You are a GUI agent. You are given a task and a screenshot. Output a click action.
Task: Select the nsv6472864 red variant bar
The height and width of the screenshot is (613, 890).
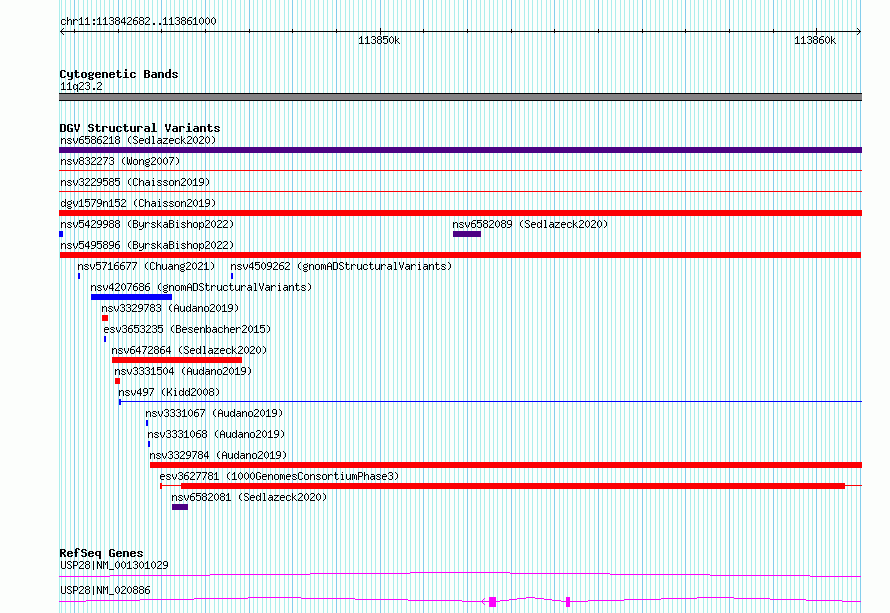tap(177, 360)
